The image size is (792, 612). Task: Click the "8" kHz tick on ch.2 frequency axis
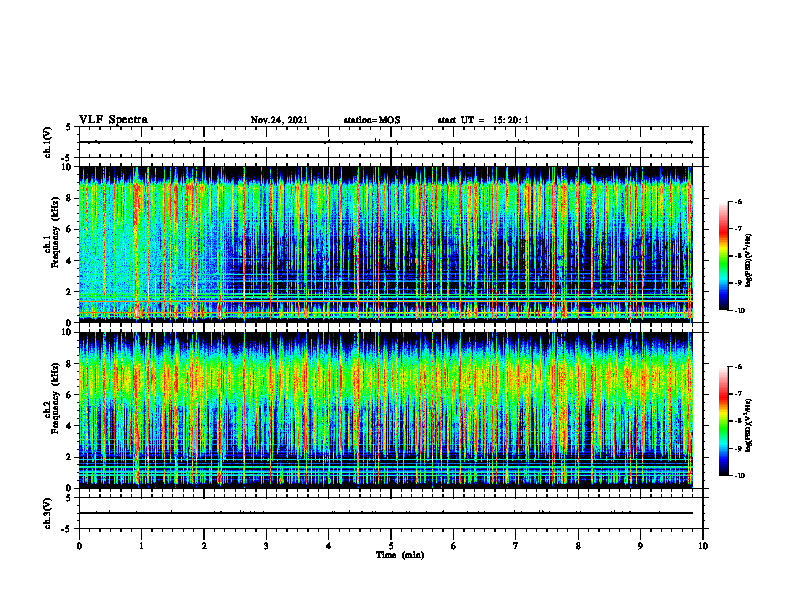point(70,364)
